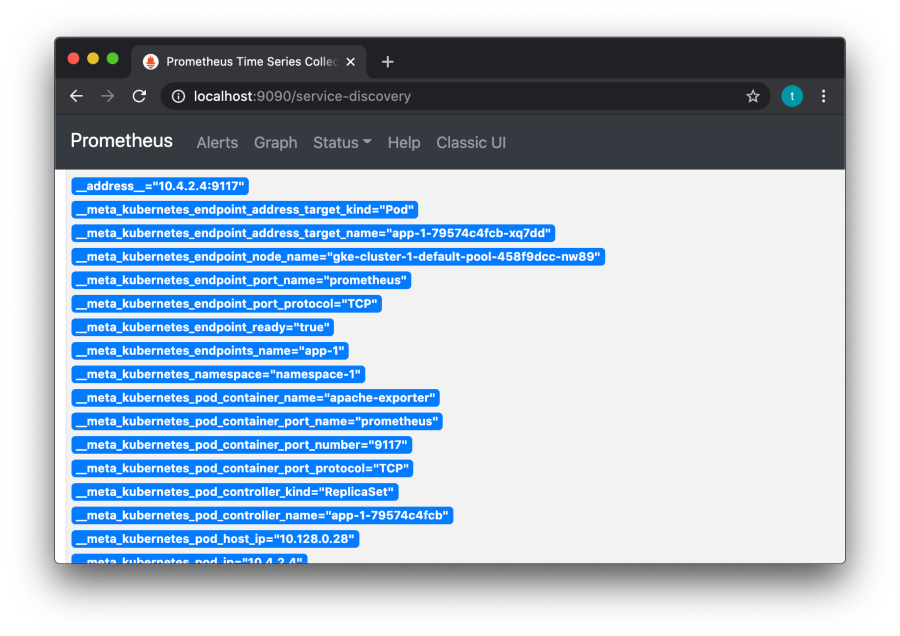Open a new tab with plus icon
This screenshot has width=900, height=636.
(387, 62)
